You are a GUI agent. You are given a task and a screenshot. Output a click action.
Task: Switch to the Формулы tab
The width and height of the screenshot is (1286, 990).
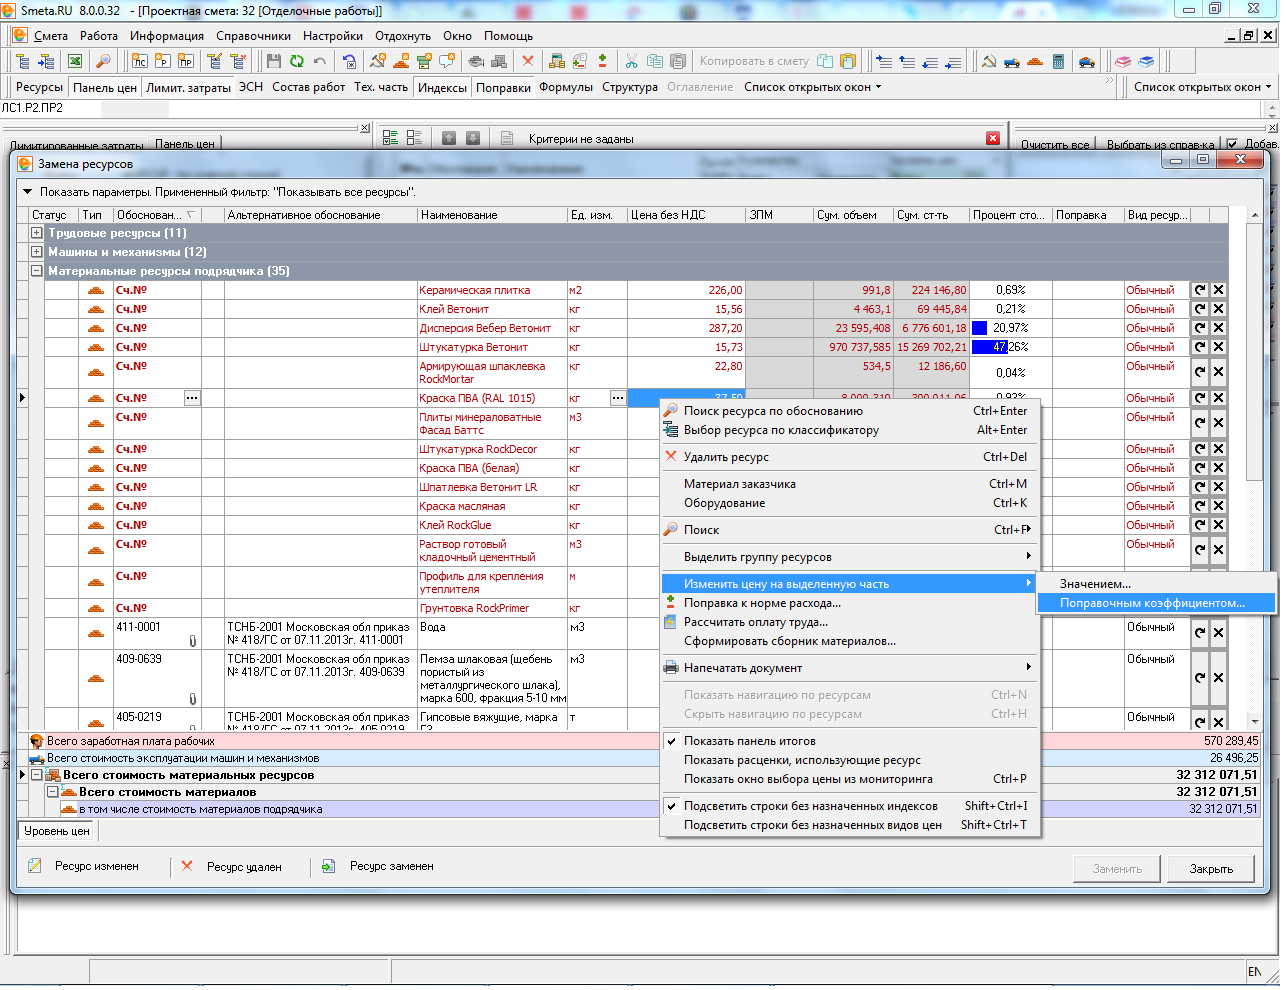coord(566,87)
